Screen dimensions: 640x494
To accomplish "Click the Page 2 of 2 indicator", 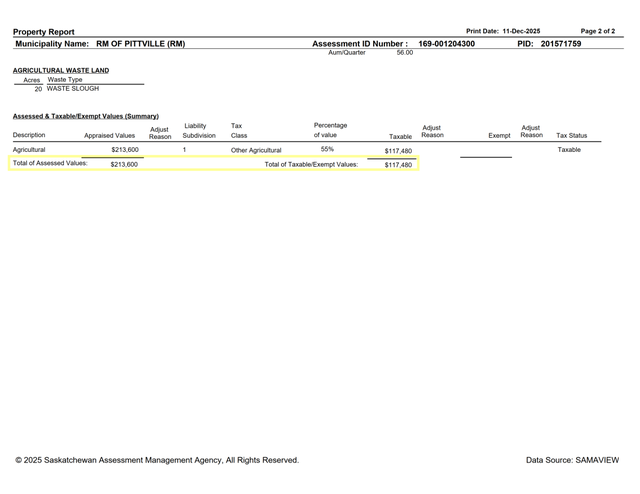I will [x=598, y=32].
